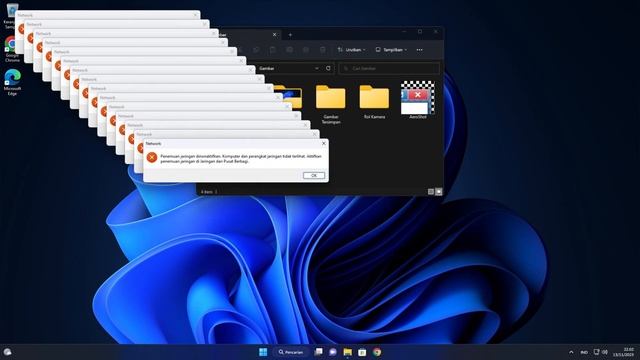Click the Share icon in Explorer toolbar
This screenshot has width=640, height=360.
click(x=306, y=50)
